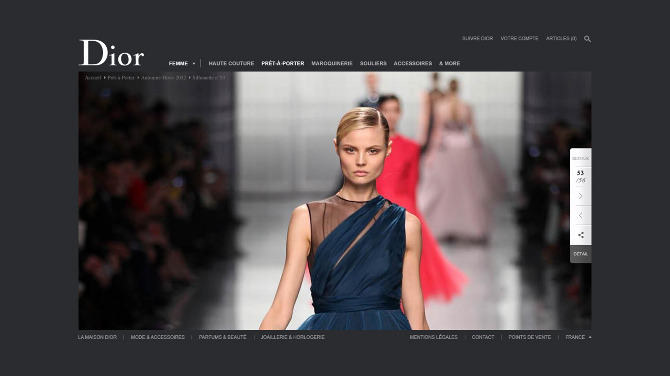Open Maroquinerie category
This screenshot has width=670, height=376.
point(332,63)
